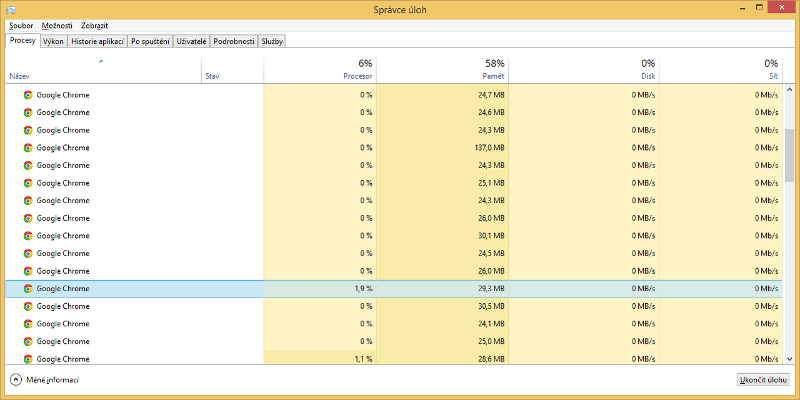Image resolution: width=800 pixels, height=400 pixels.
Task: Click the Task Manager icon in title bar
Action: click(10, 9)
